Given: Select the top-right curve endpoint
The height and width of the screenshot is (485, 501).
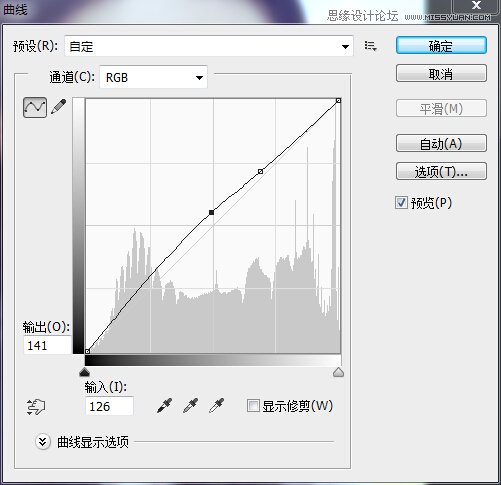Looking at the screenshot, I should (x=338, y=100).
